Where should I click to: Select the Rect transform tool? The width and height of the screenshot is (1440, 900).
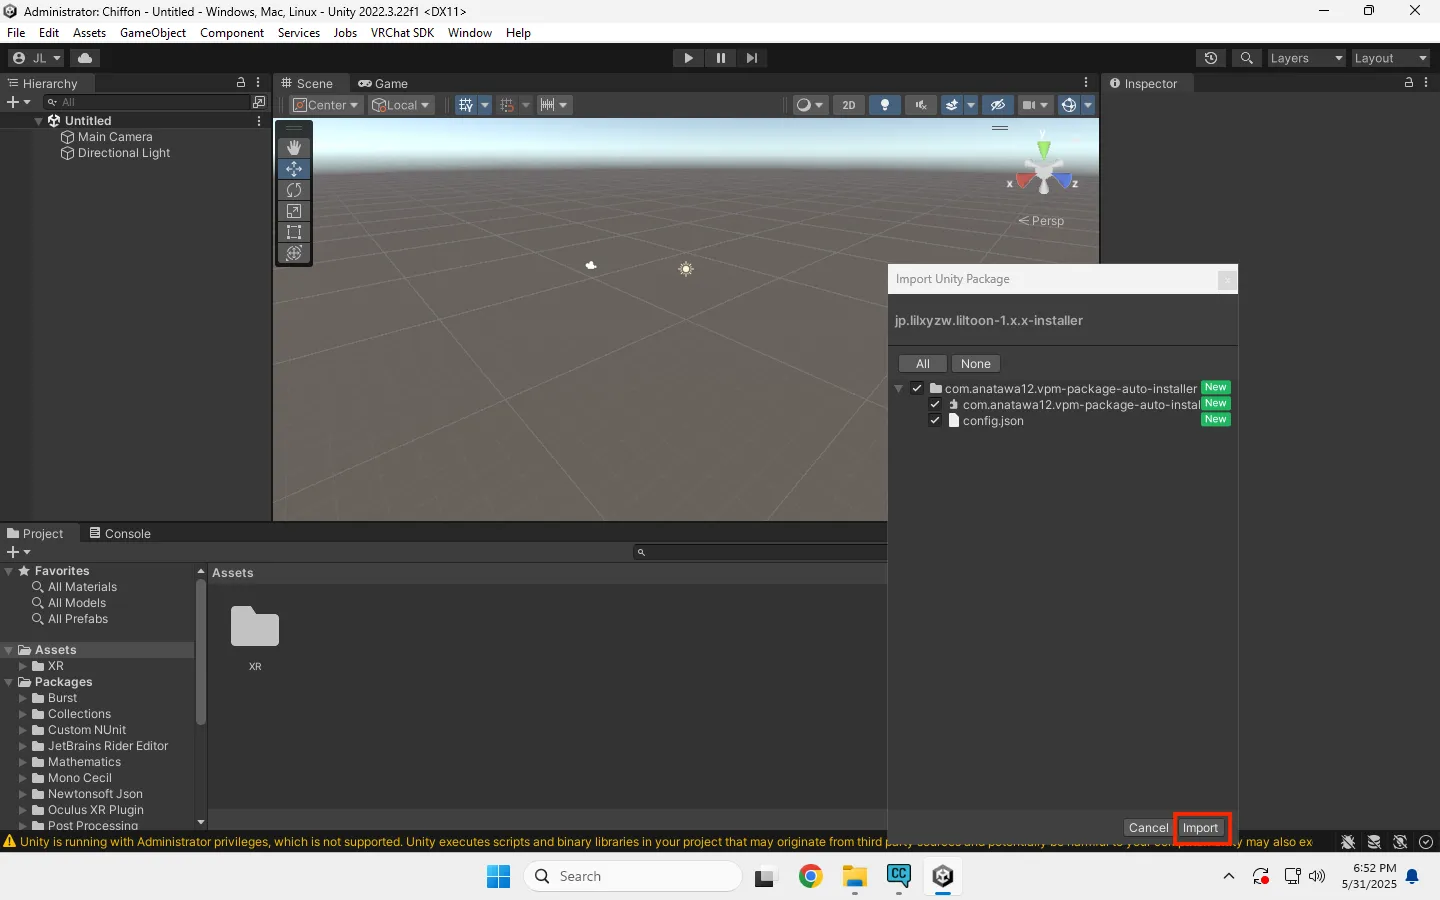[294, 232]
